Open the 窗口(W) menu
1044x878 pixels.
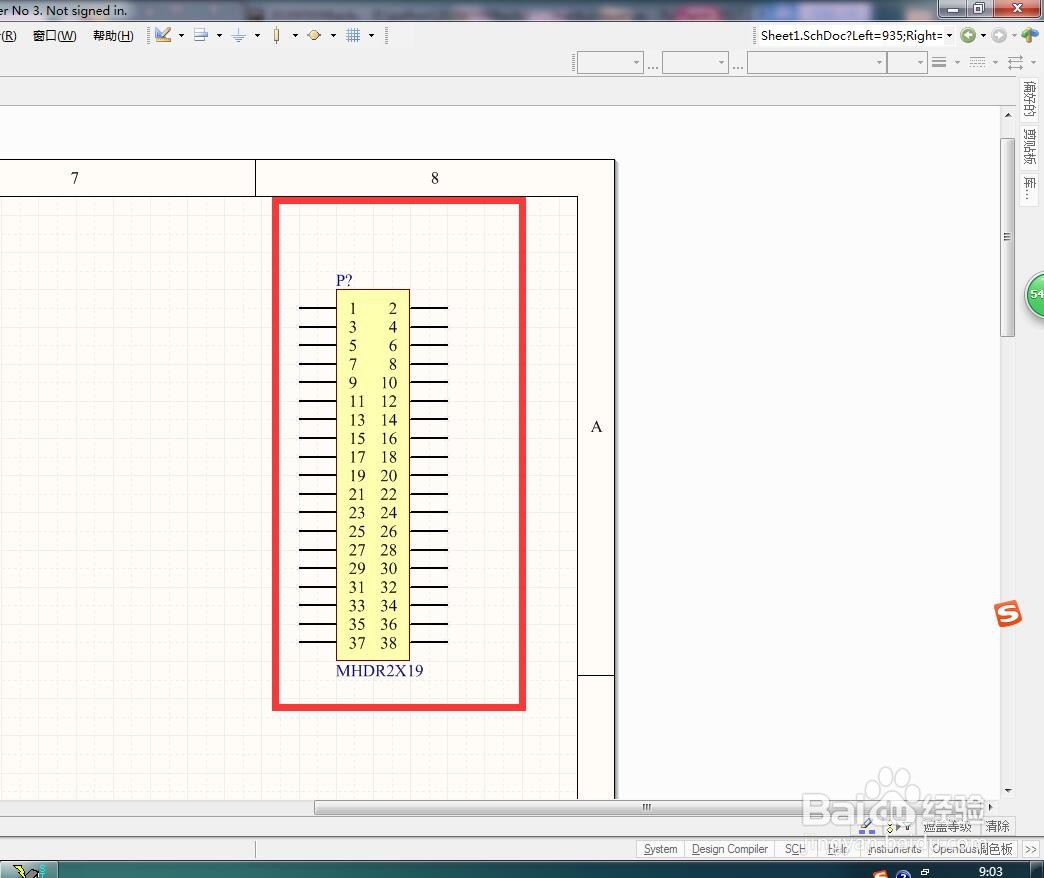(x=55, y=36)
